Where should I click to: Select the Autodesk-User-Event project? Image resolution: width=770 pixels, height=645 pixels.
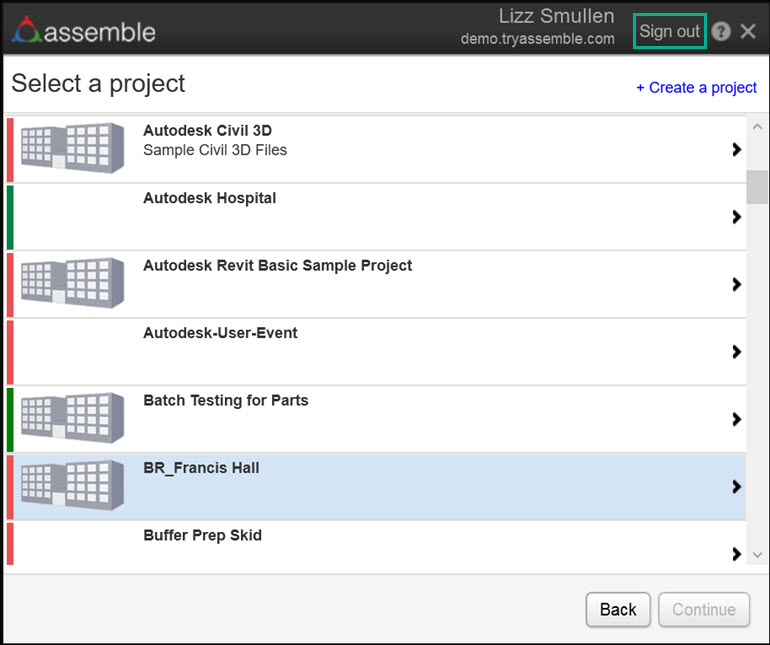[x=220, y=333]
